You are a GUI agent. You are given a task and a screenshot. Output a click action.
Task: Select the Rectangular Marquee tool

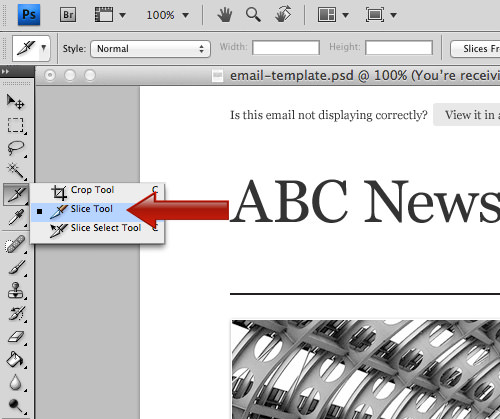[16, 125]
